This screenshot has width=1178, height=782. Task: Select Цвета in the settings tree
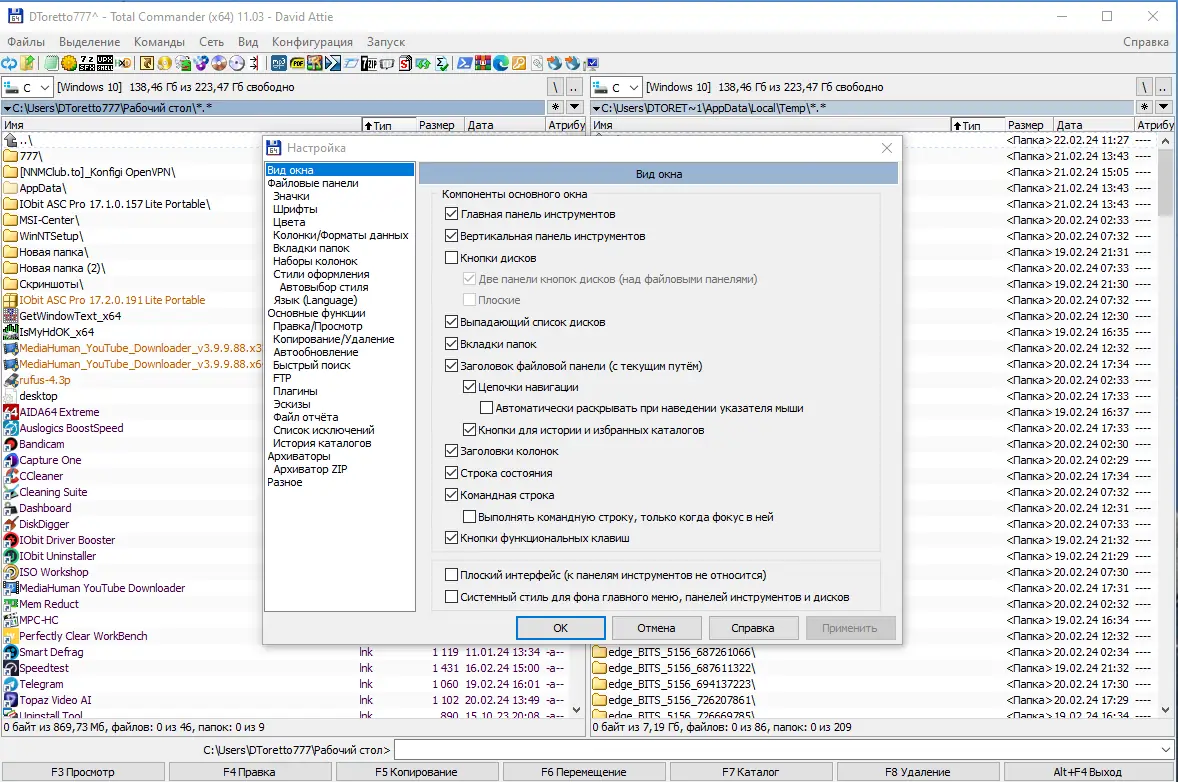pyautogui.click(x=289, y=222)
